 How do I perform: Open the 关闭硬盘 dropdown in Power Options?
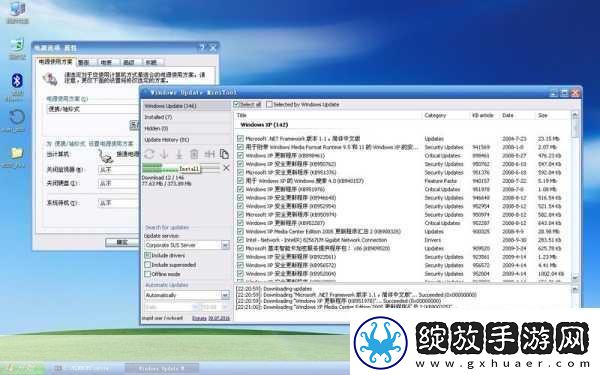(119, 183)
